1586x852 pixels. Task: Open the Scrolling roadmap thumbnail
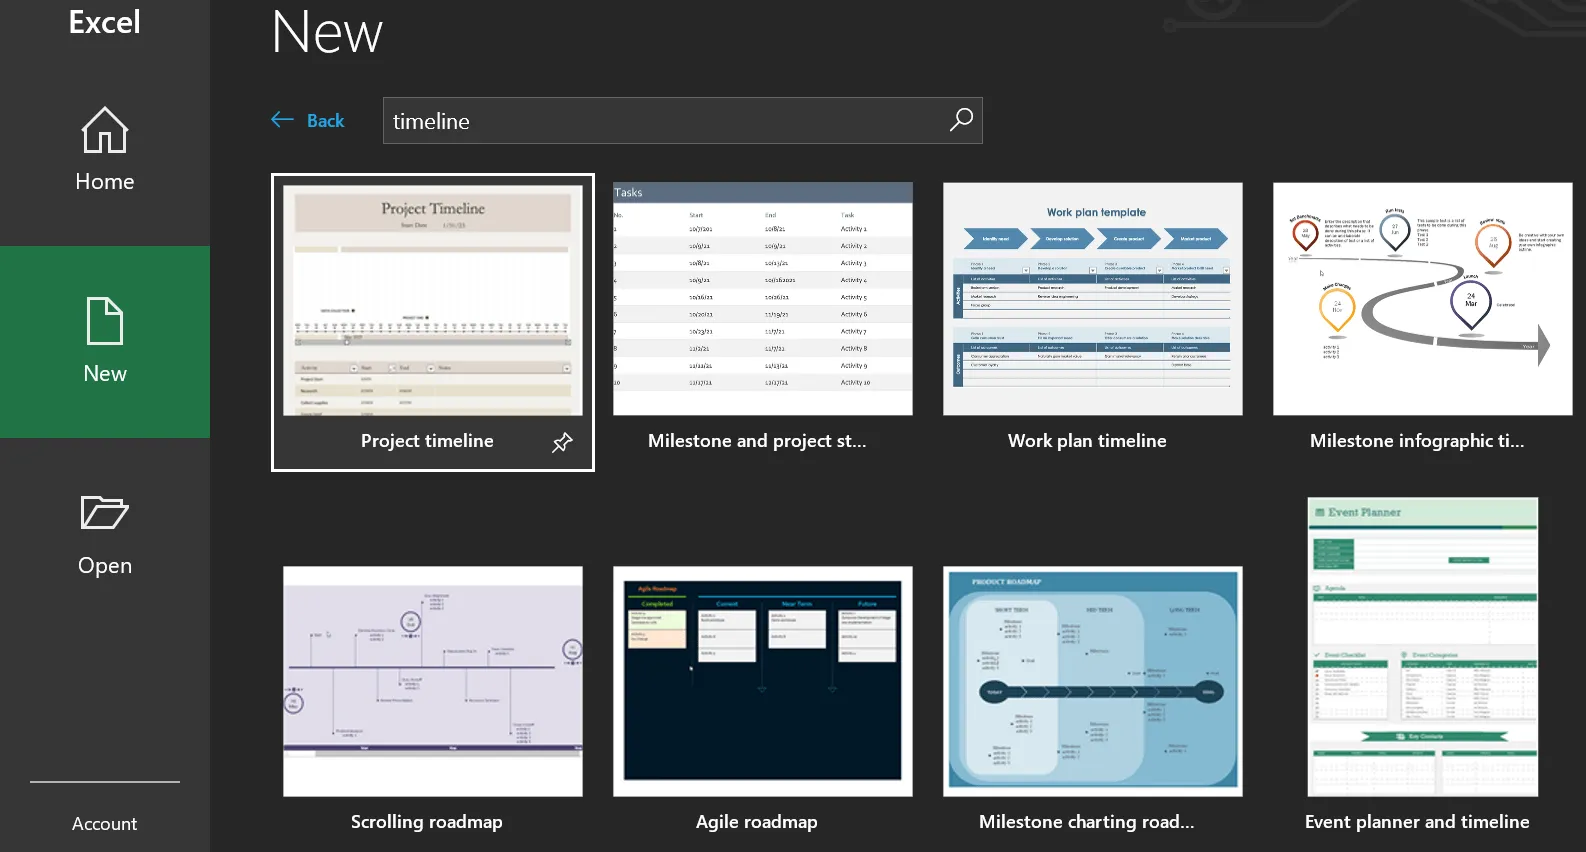coord(433,682)
